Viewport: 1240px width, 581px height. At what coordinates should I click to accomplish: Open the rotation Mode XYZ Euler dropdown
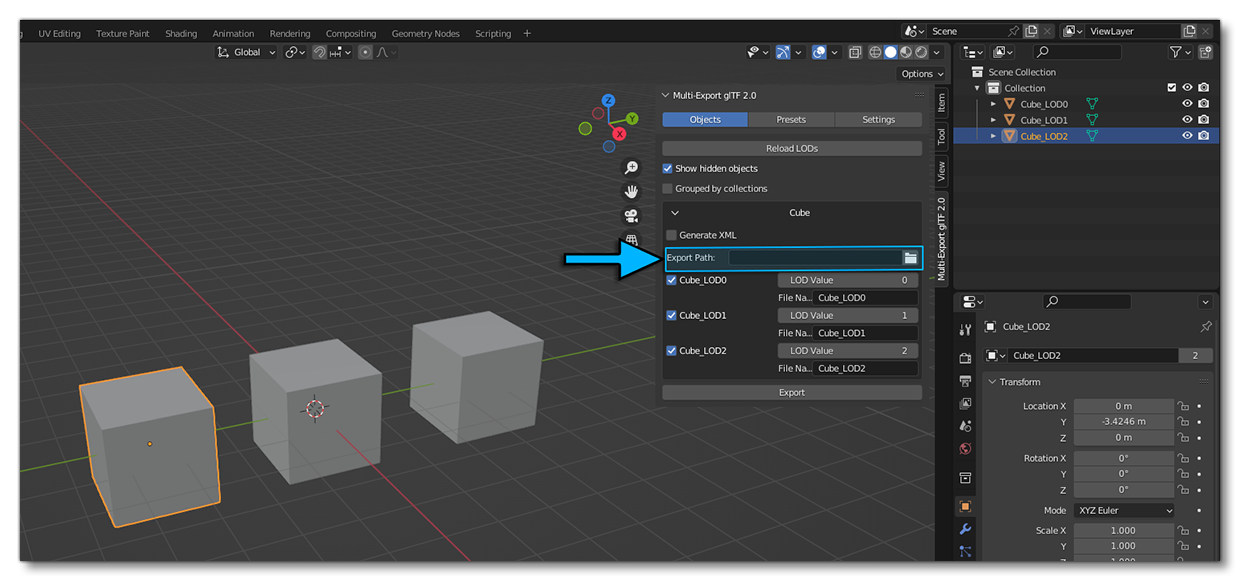[x=1125, y=510]
